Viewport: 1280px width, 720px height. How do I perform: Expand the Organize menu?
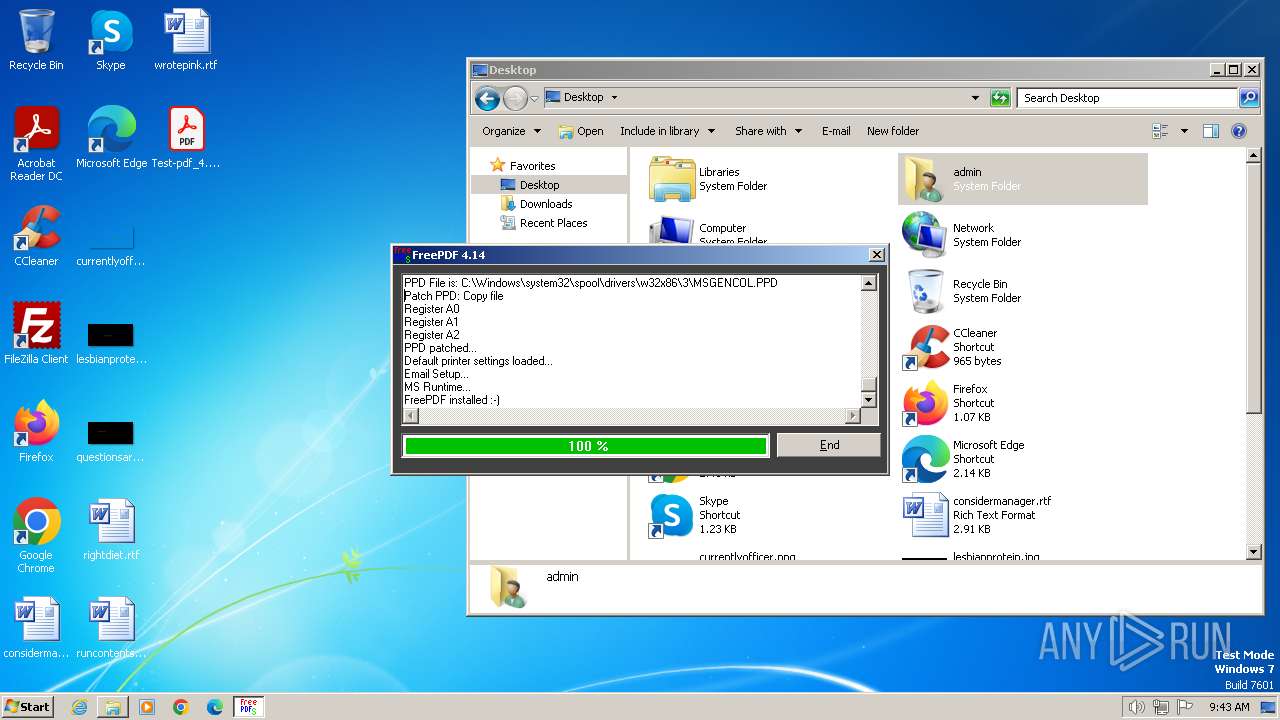(x=511, y=131)
